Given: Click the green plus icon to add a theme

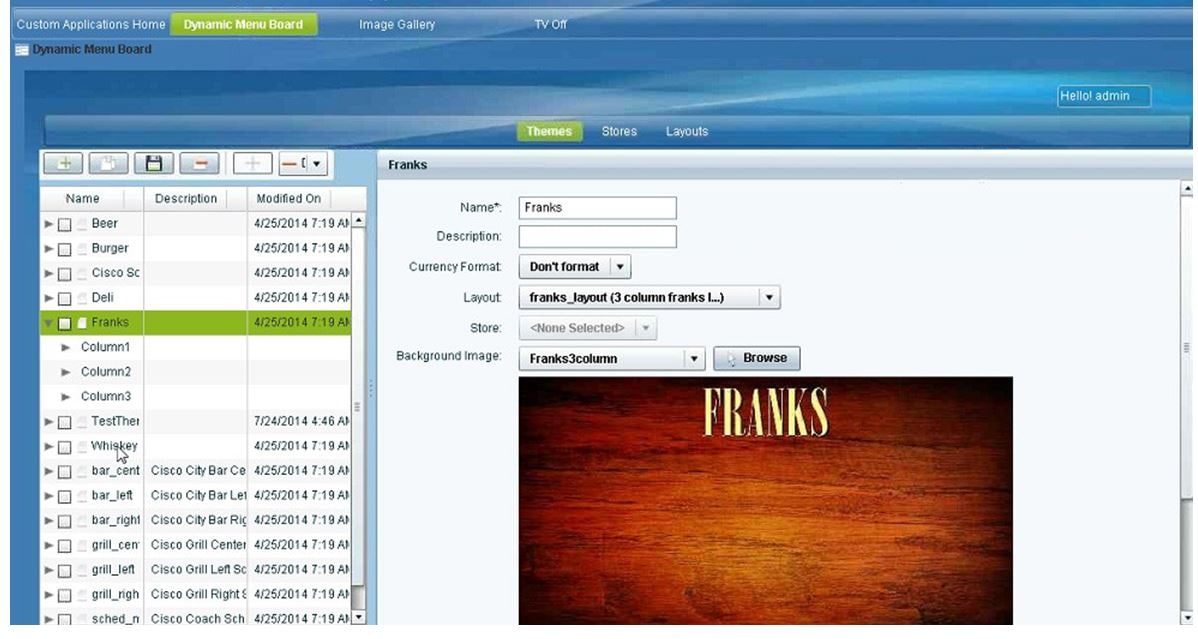Looking at the screenshot, I should coord(62,164).
